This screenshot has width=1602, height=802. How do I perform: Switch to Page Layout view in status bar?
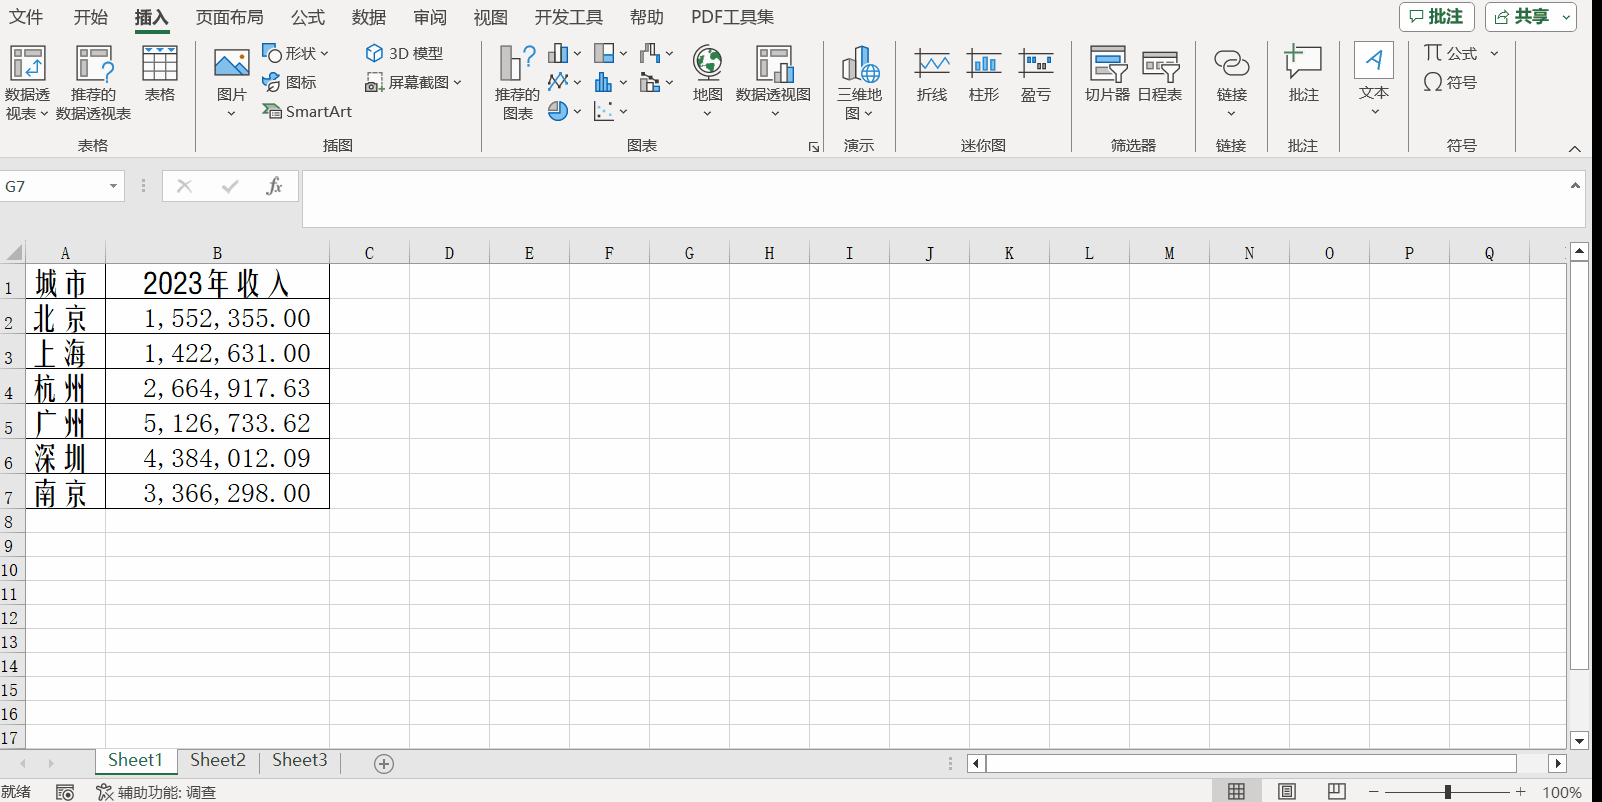[x=1287, y=792]
